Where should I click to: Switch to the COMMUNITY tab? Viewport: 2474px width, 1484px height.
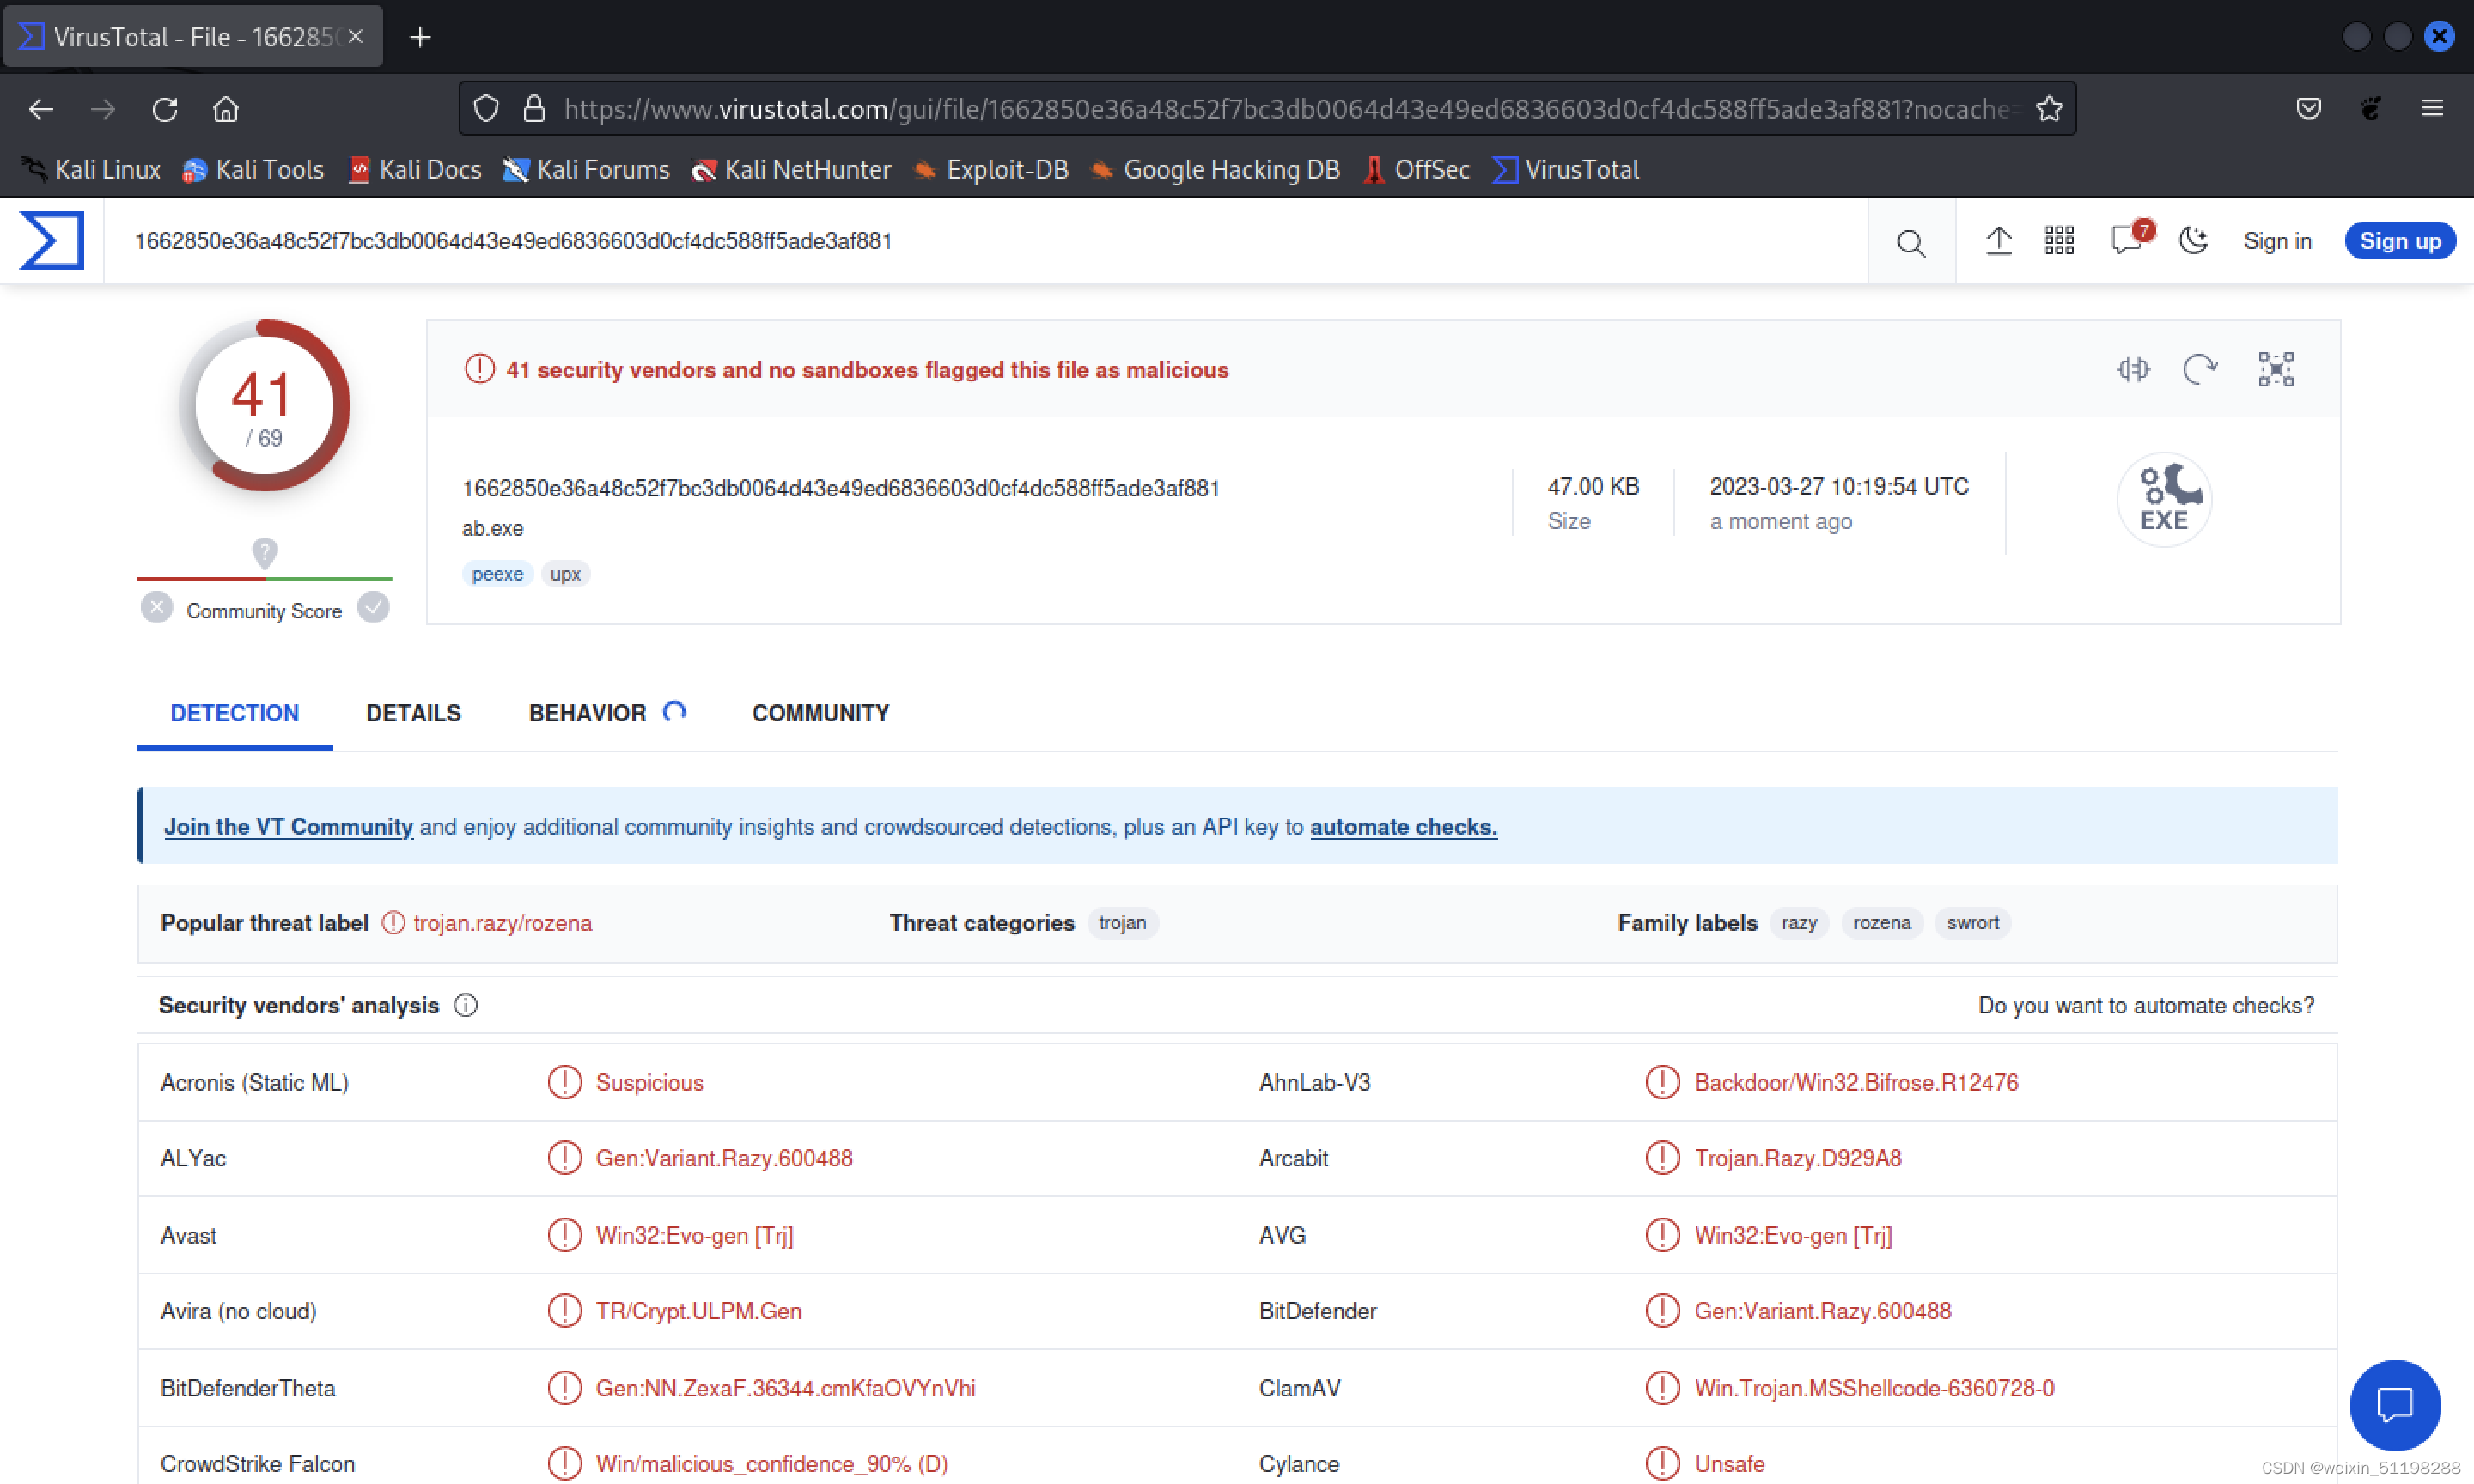pos(820,713)
